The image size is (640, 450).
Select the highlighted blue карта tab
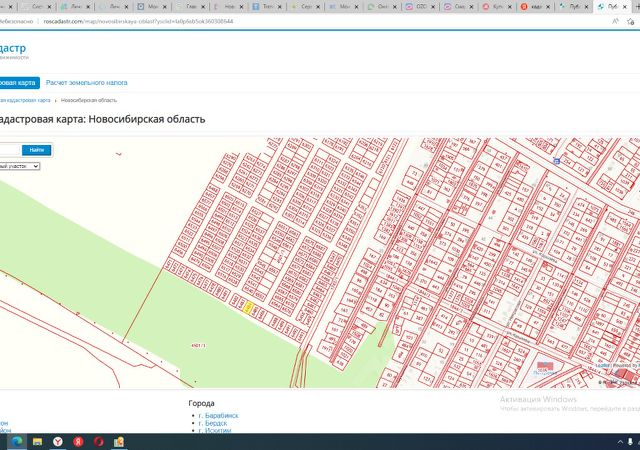pos(19,82)
